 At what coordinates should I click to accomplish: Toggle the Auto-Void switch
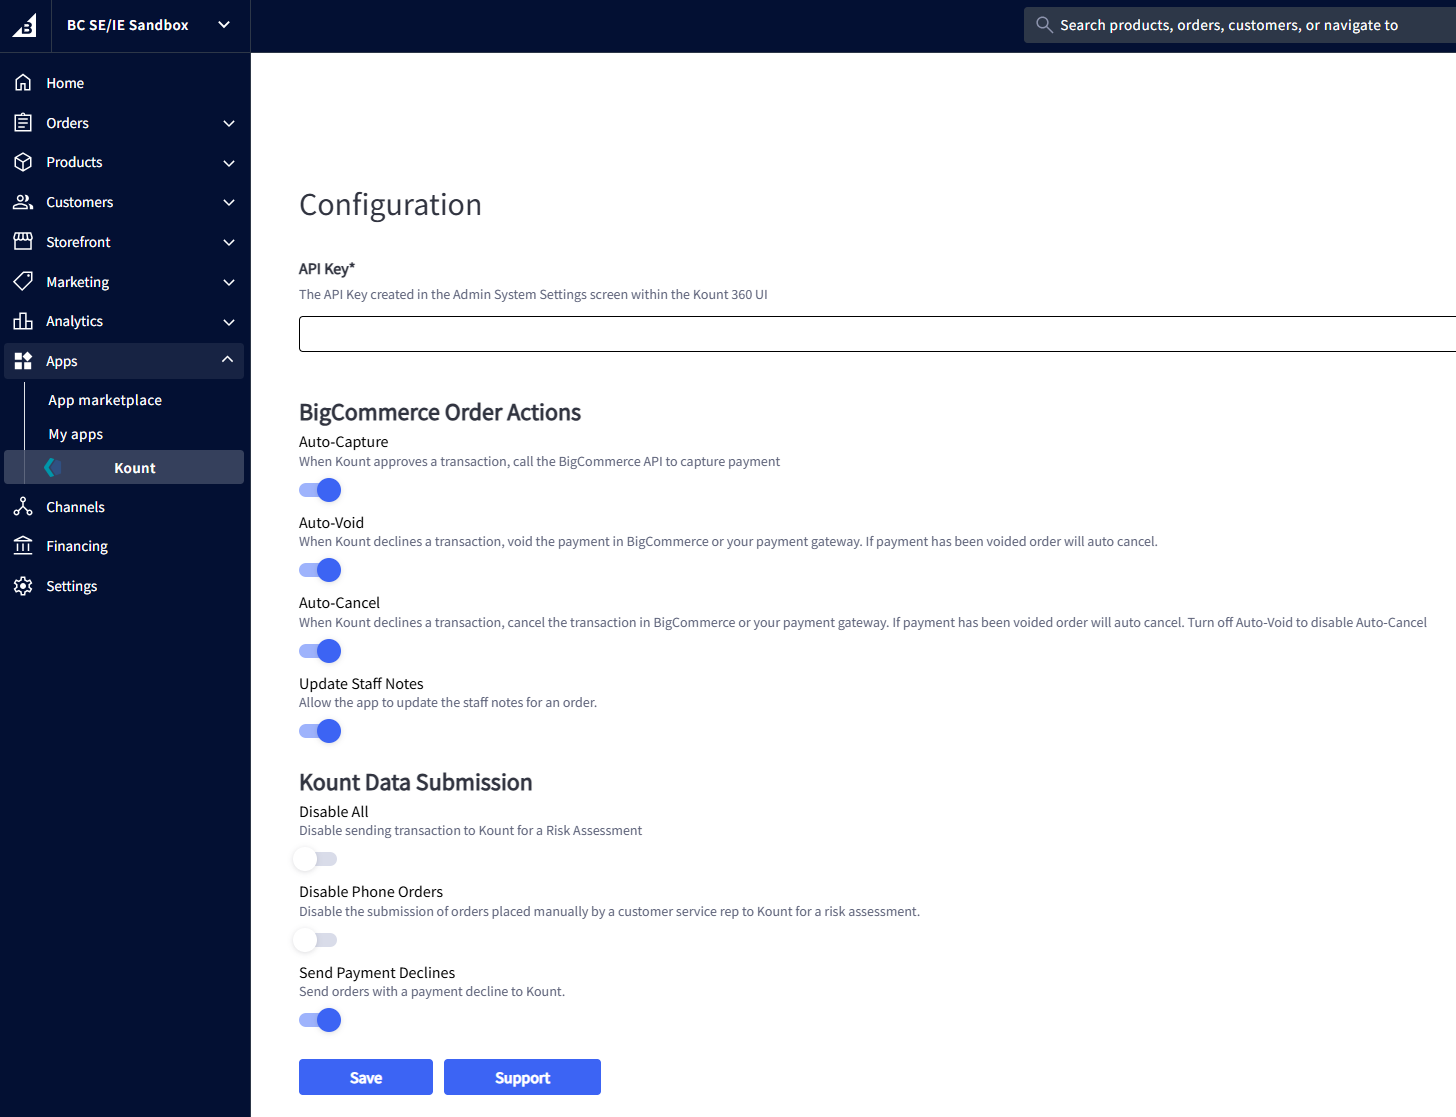320,570
